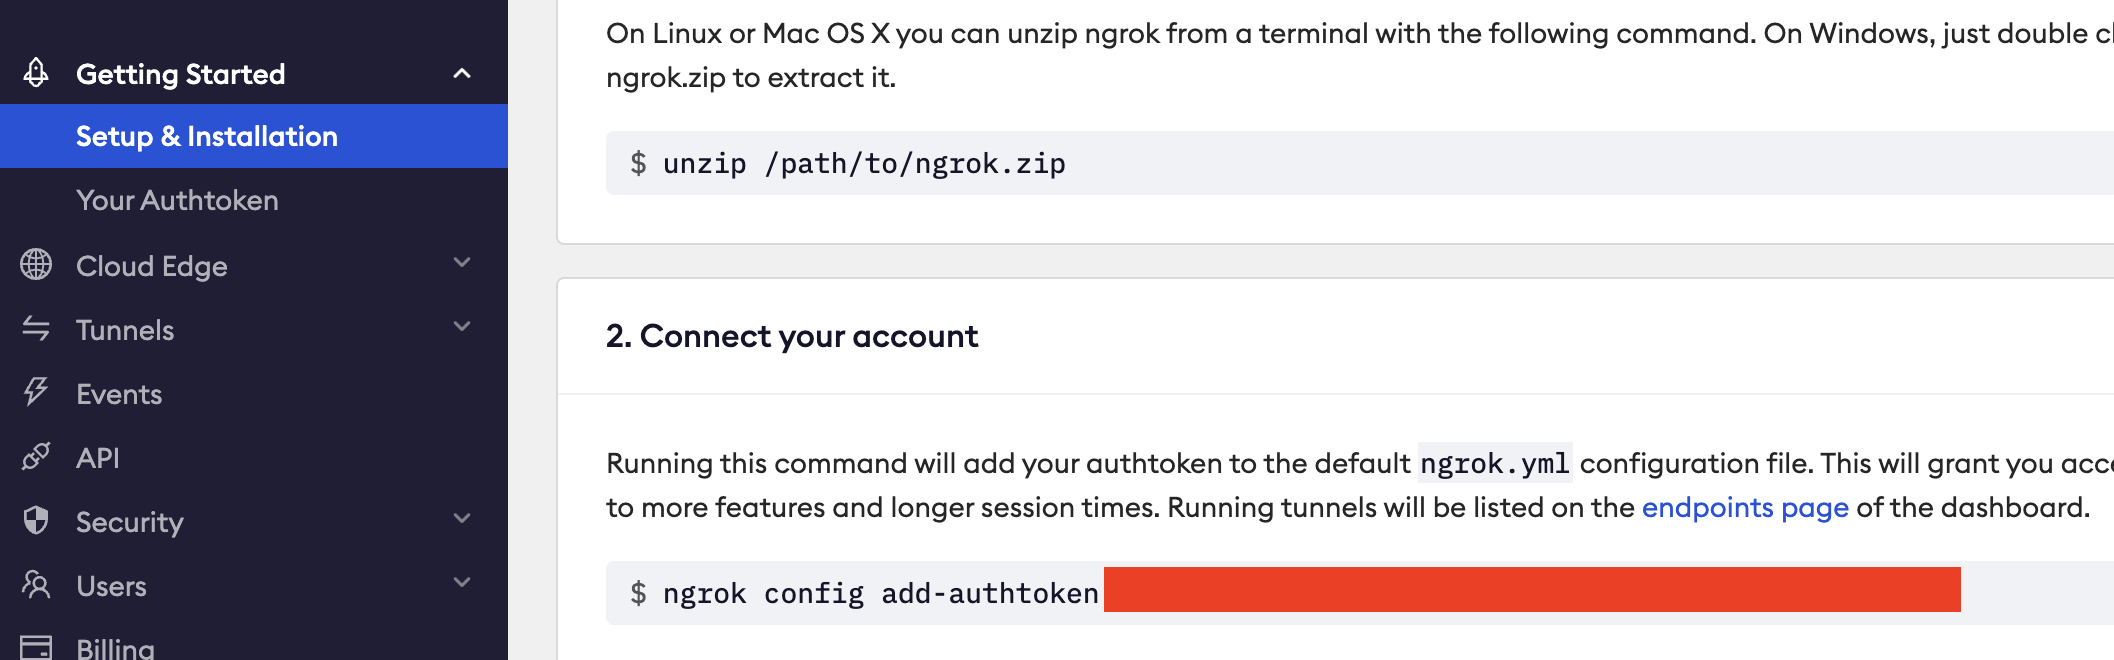
Task: Expand the Security chevron
Action: coord(462,519)
